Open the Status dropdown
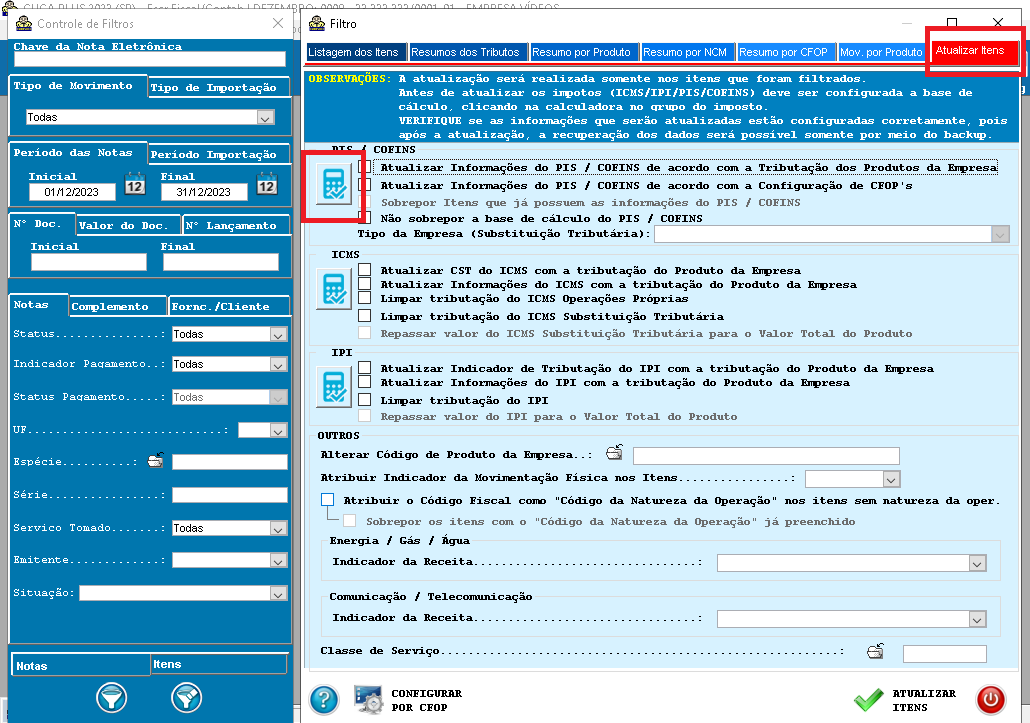 click(x=279, y=334)
